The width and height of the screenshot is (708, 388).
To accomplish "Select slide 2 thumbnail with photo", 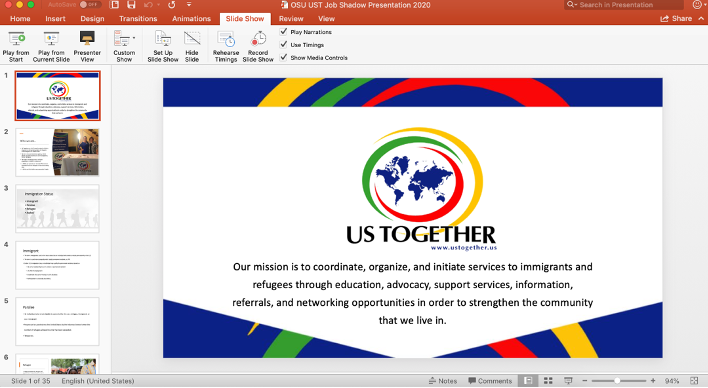I will pos(57,152).
